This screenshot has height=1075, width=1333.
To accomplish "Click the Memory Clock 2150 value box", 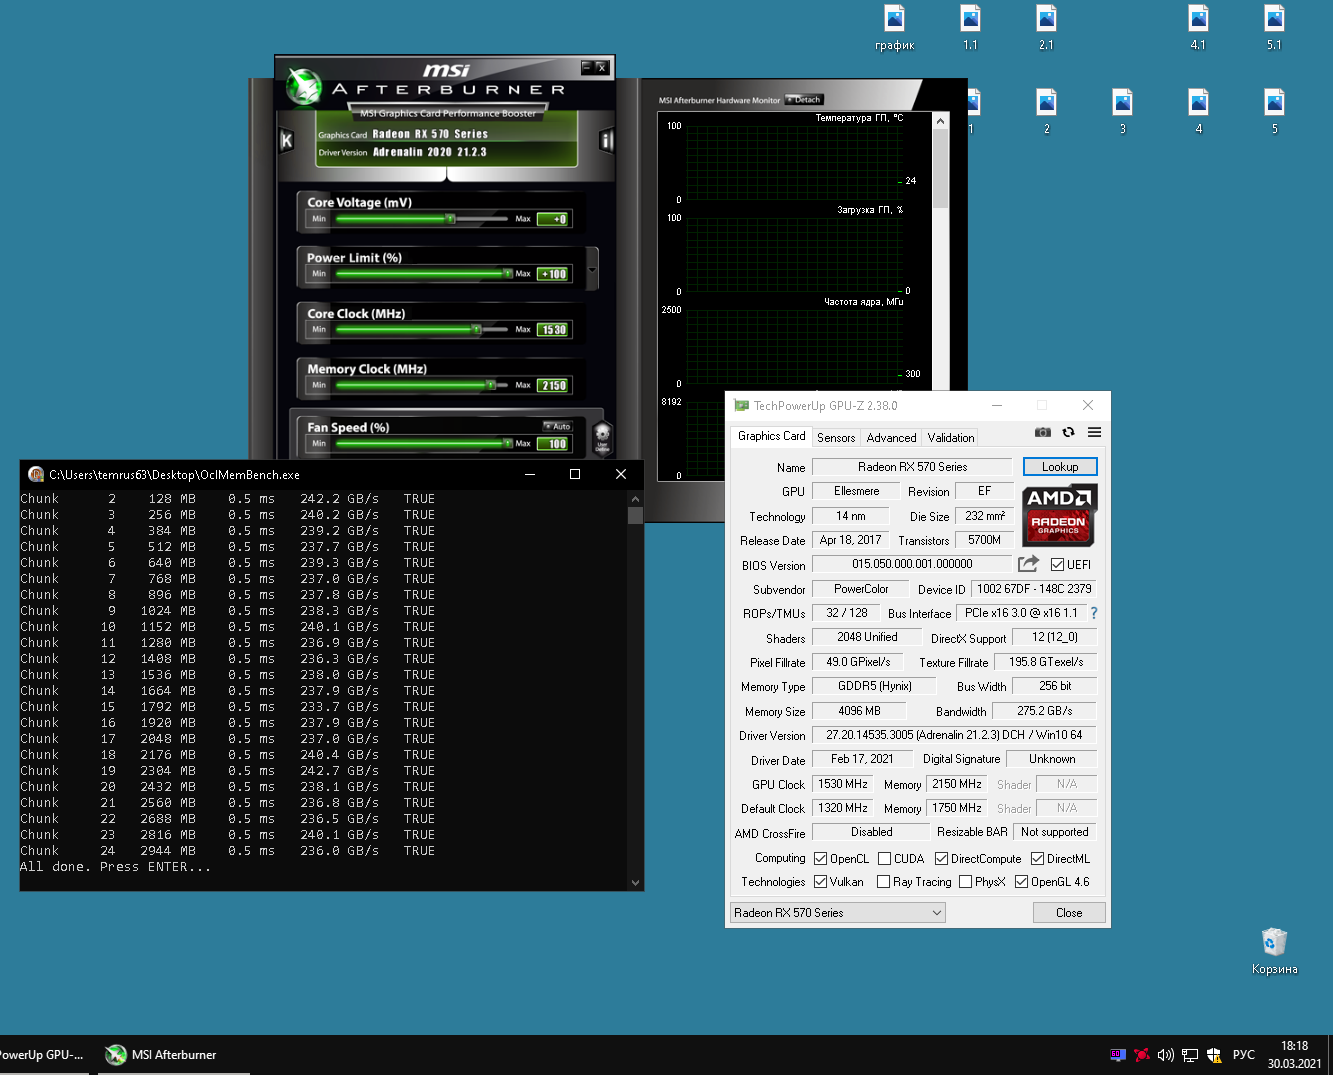I will pos(553,386).
